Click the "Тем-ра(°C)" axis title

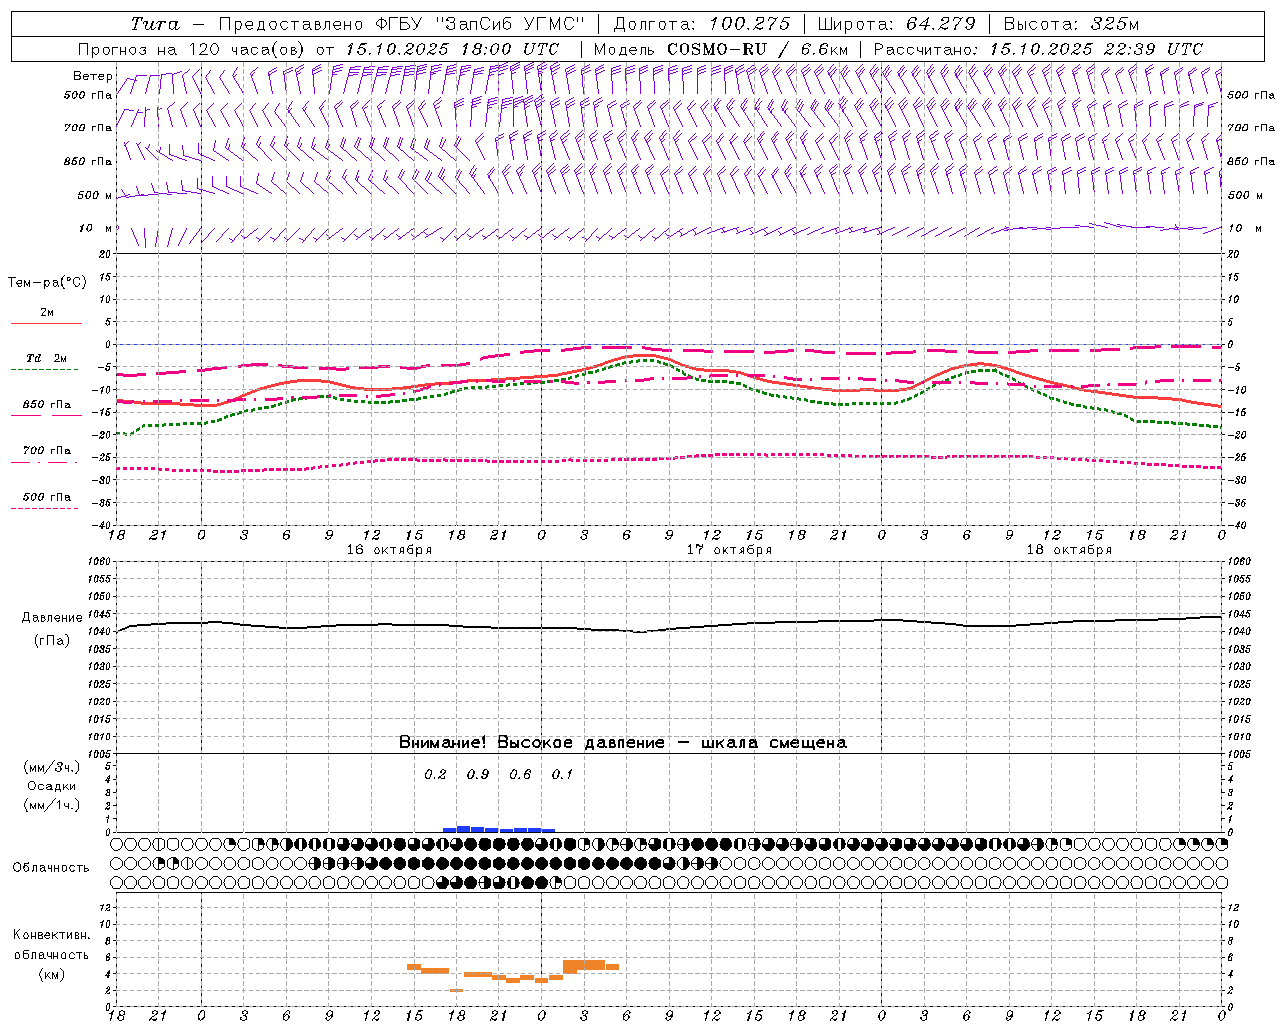coord(47,283)
